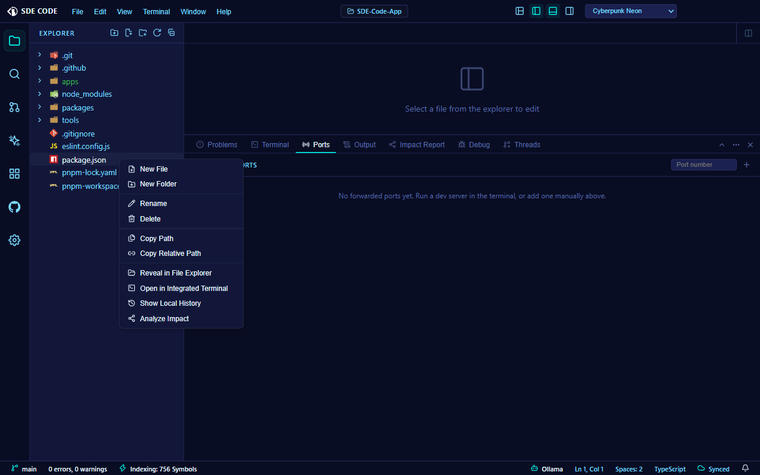Toggle the bottom panel layout button

point(553,11)
